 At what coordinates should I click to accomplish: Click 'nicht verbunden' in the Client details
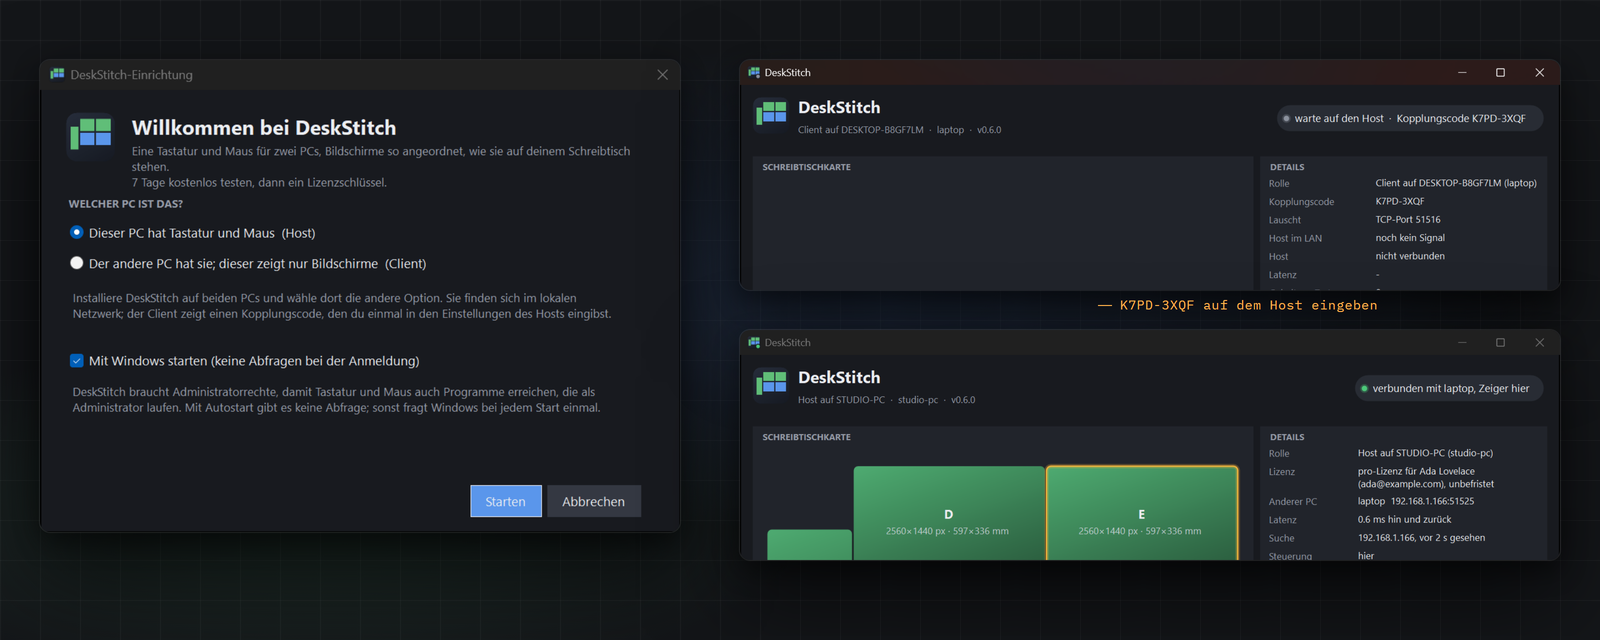coord(1410,256)
